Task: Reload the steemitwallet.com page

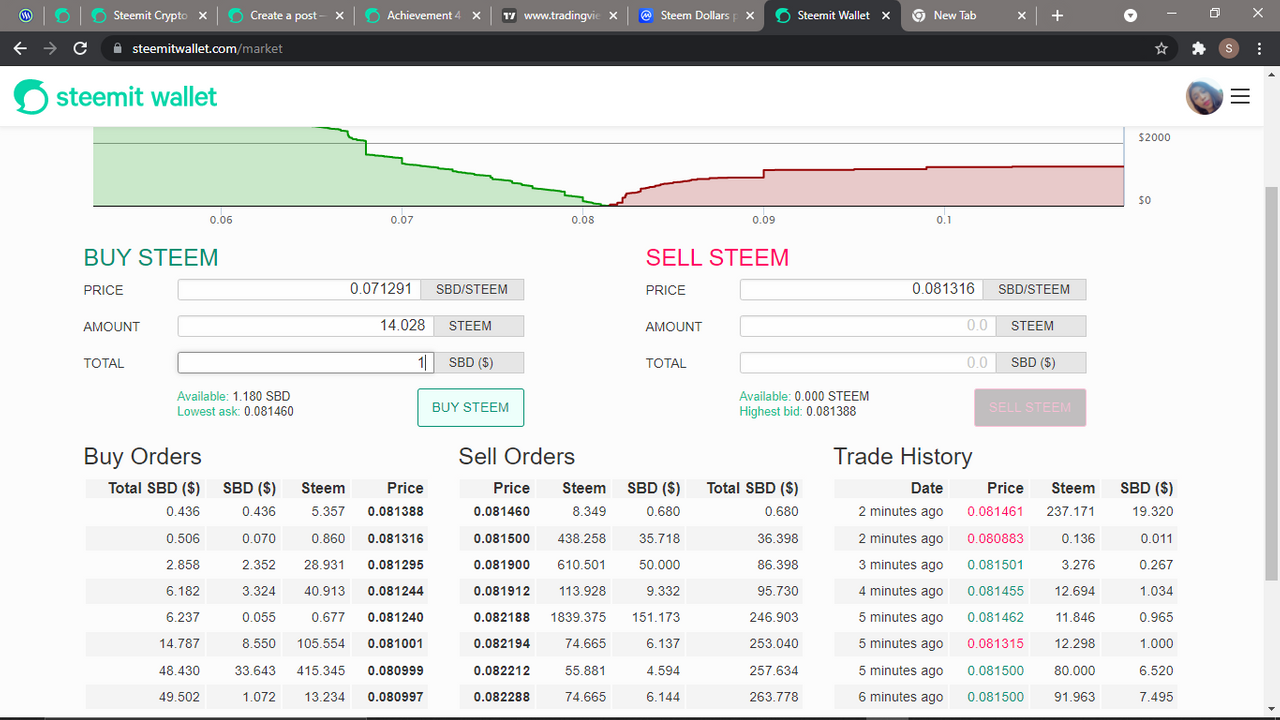Action: (x=81, y=48)
